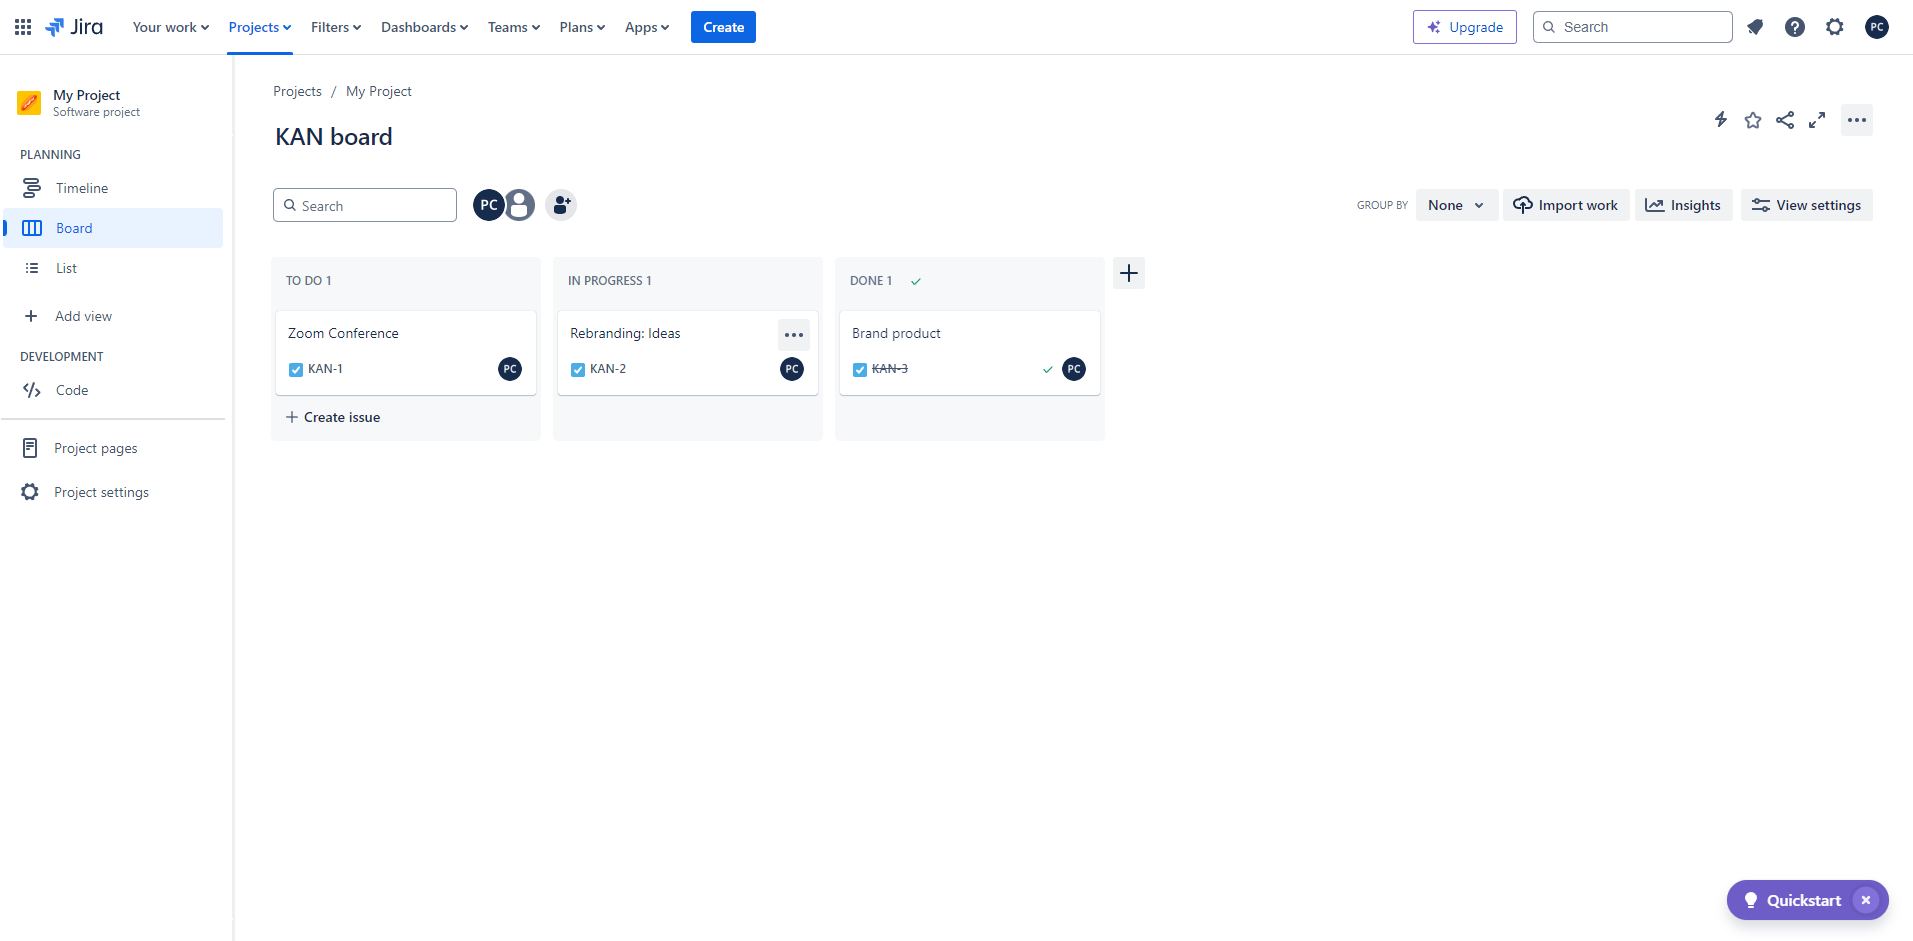Image resolution: width=1913 pixels, height=941 pixels.
Task: Click the add people icon
Action: tap(561, 205)
